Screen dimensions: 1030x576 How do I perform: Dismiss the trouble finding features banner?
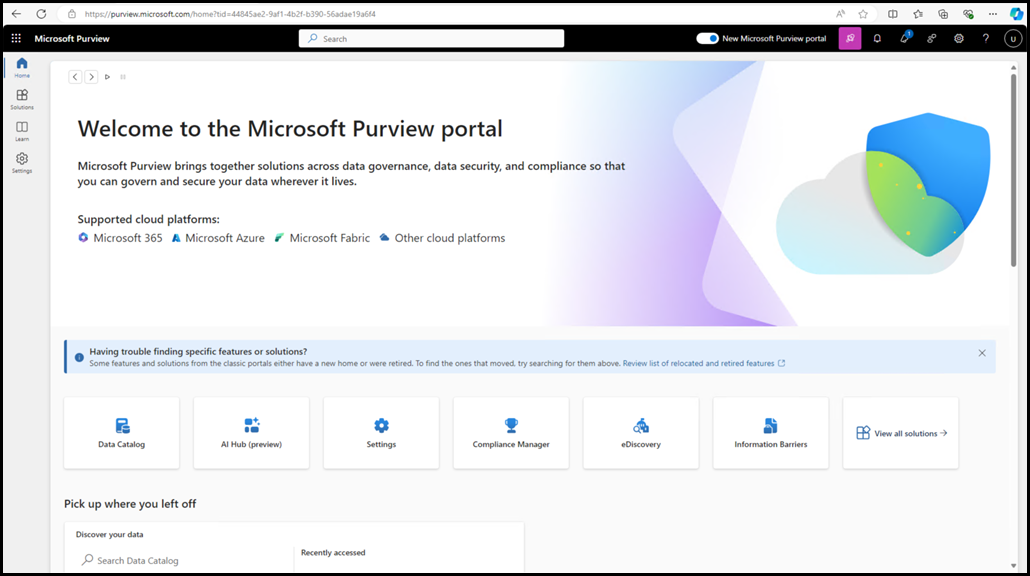pyautogui.click(x=982, y=353)
